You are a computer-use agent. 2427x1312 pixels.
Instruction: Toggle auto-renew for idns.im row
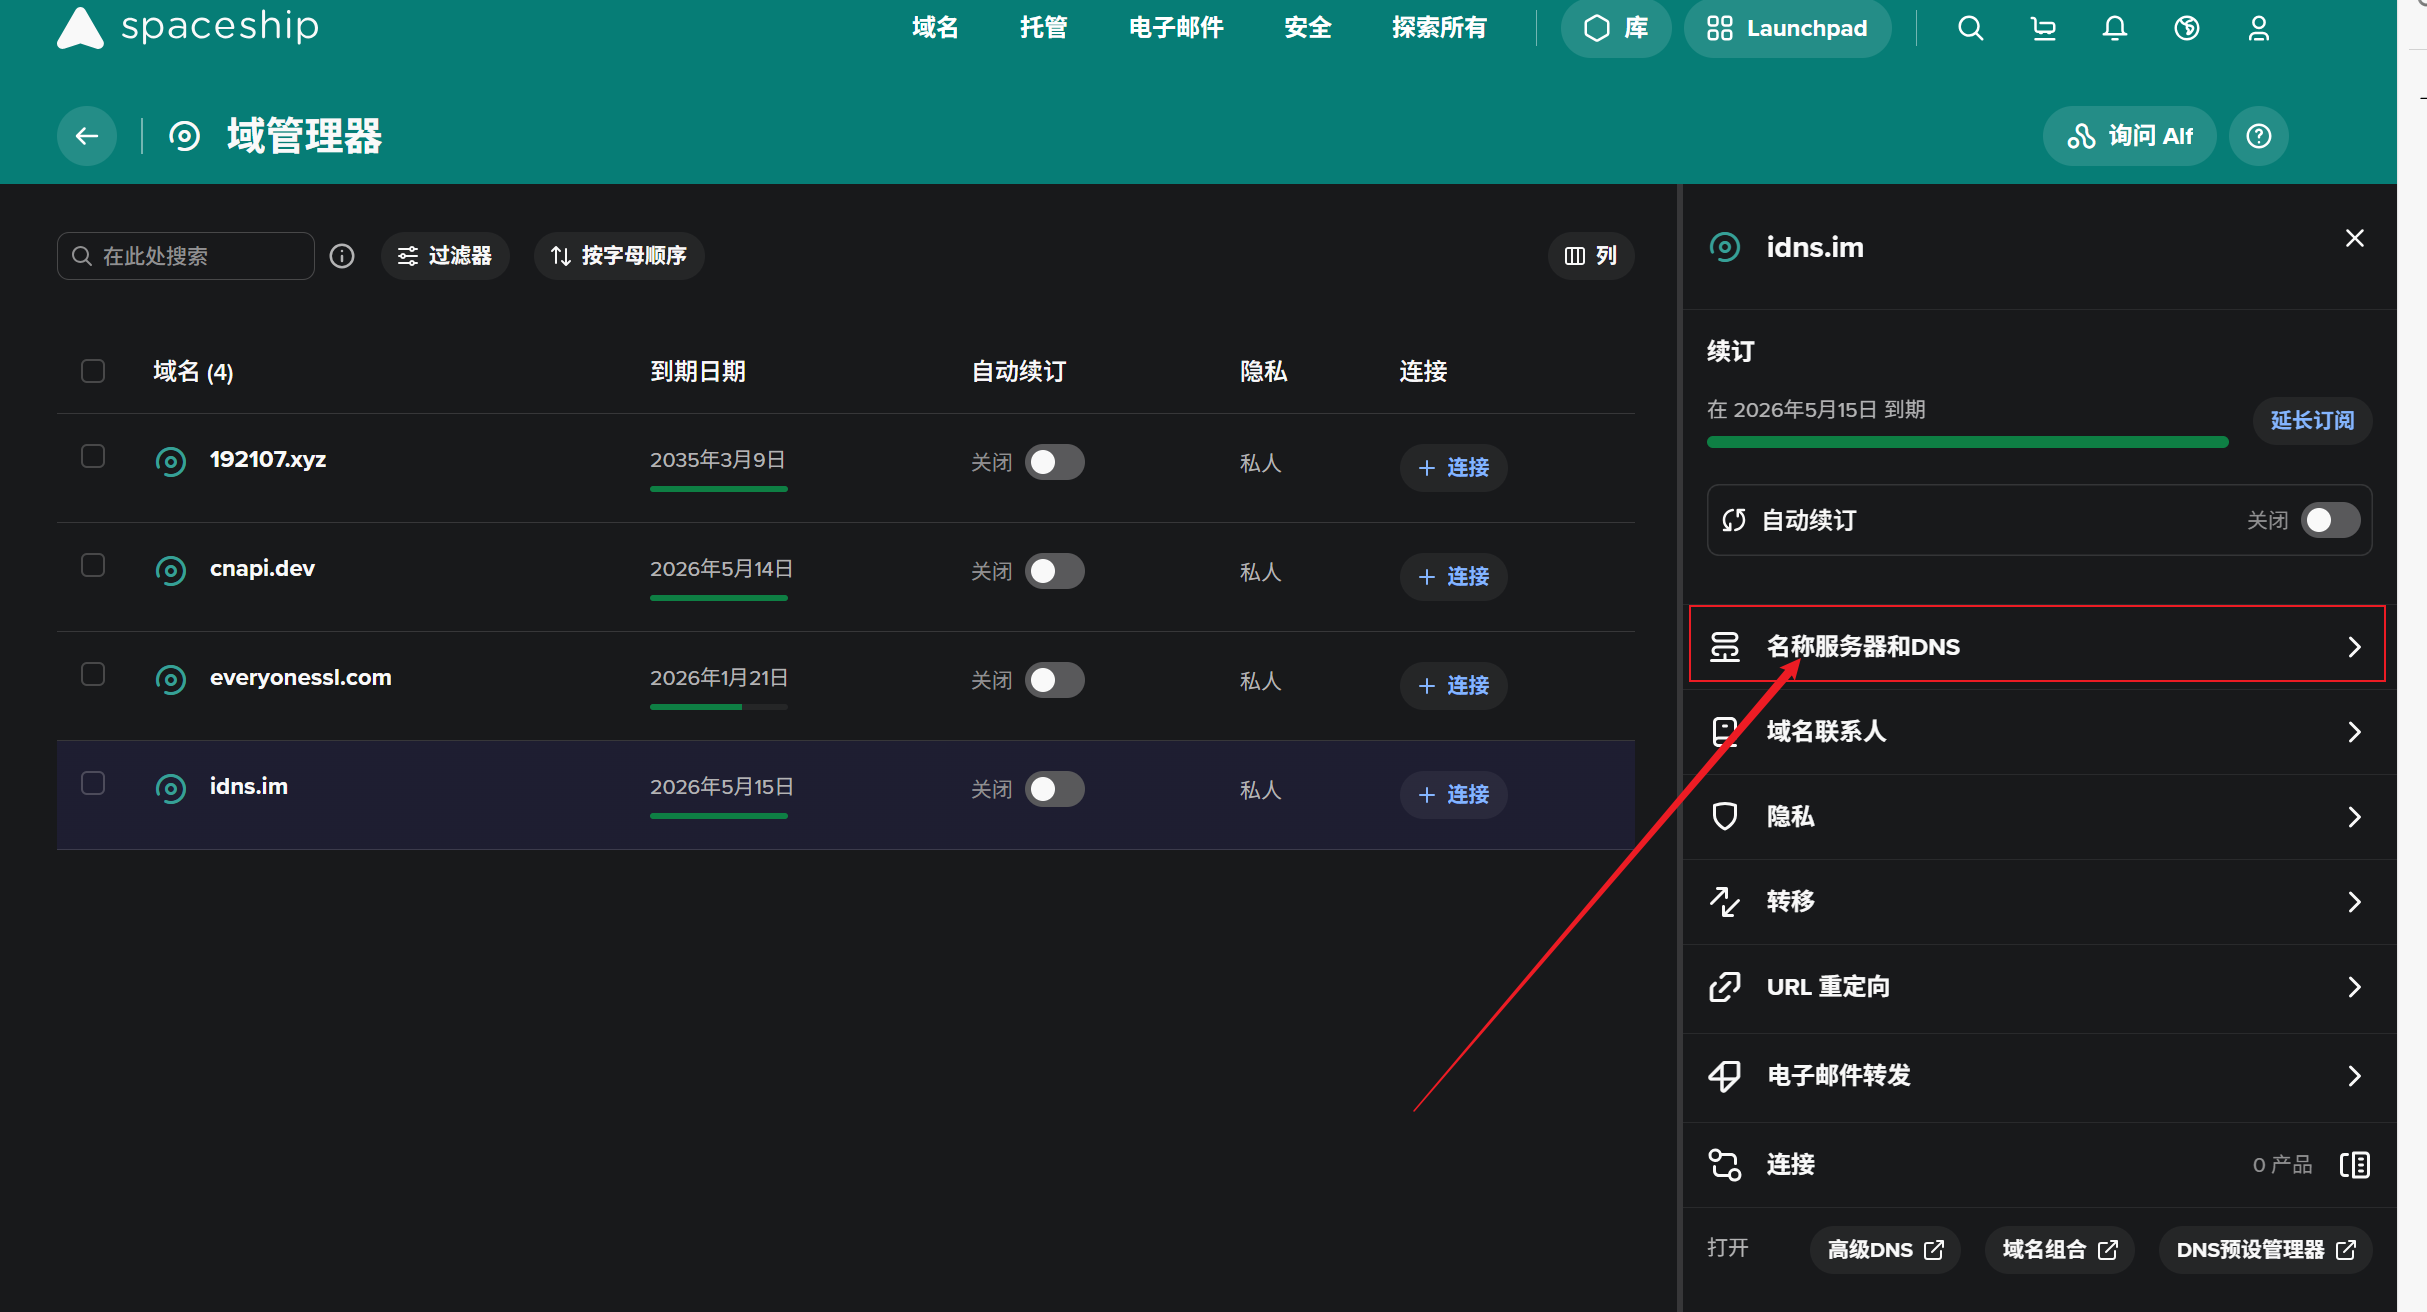click(1055, 789)
